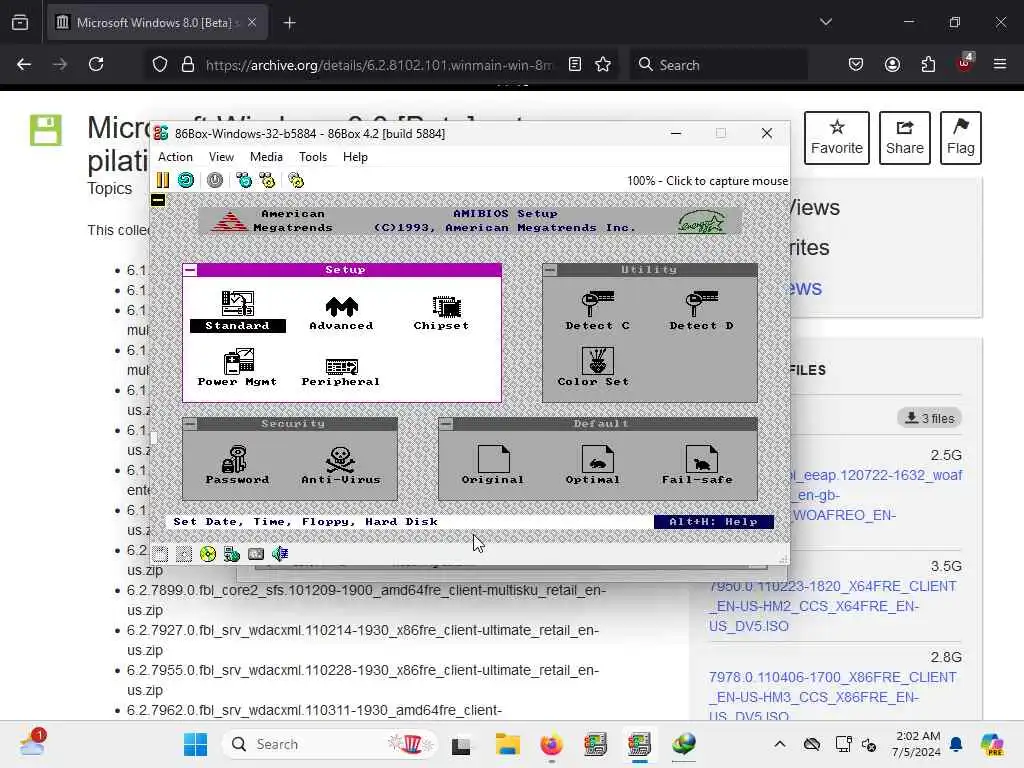Screen dimensions: 1024x768
Task: Load the Fail-safe defaults icon
Action: [x=699, y=466]
